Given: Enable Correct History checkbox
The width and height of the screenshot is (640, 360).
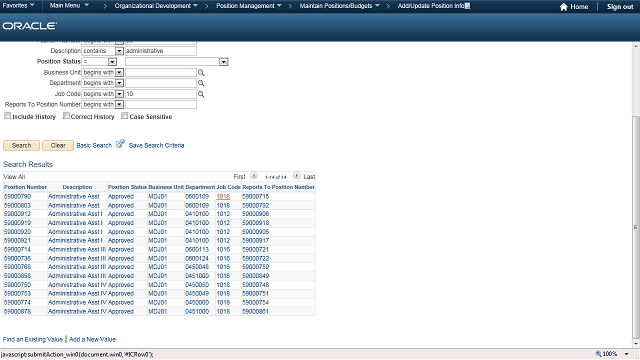Looking at the screenshot, I should click(x=66, y=116).
